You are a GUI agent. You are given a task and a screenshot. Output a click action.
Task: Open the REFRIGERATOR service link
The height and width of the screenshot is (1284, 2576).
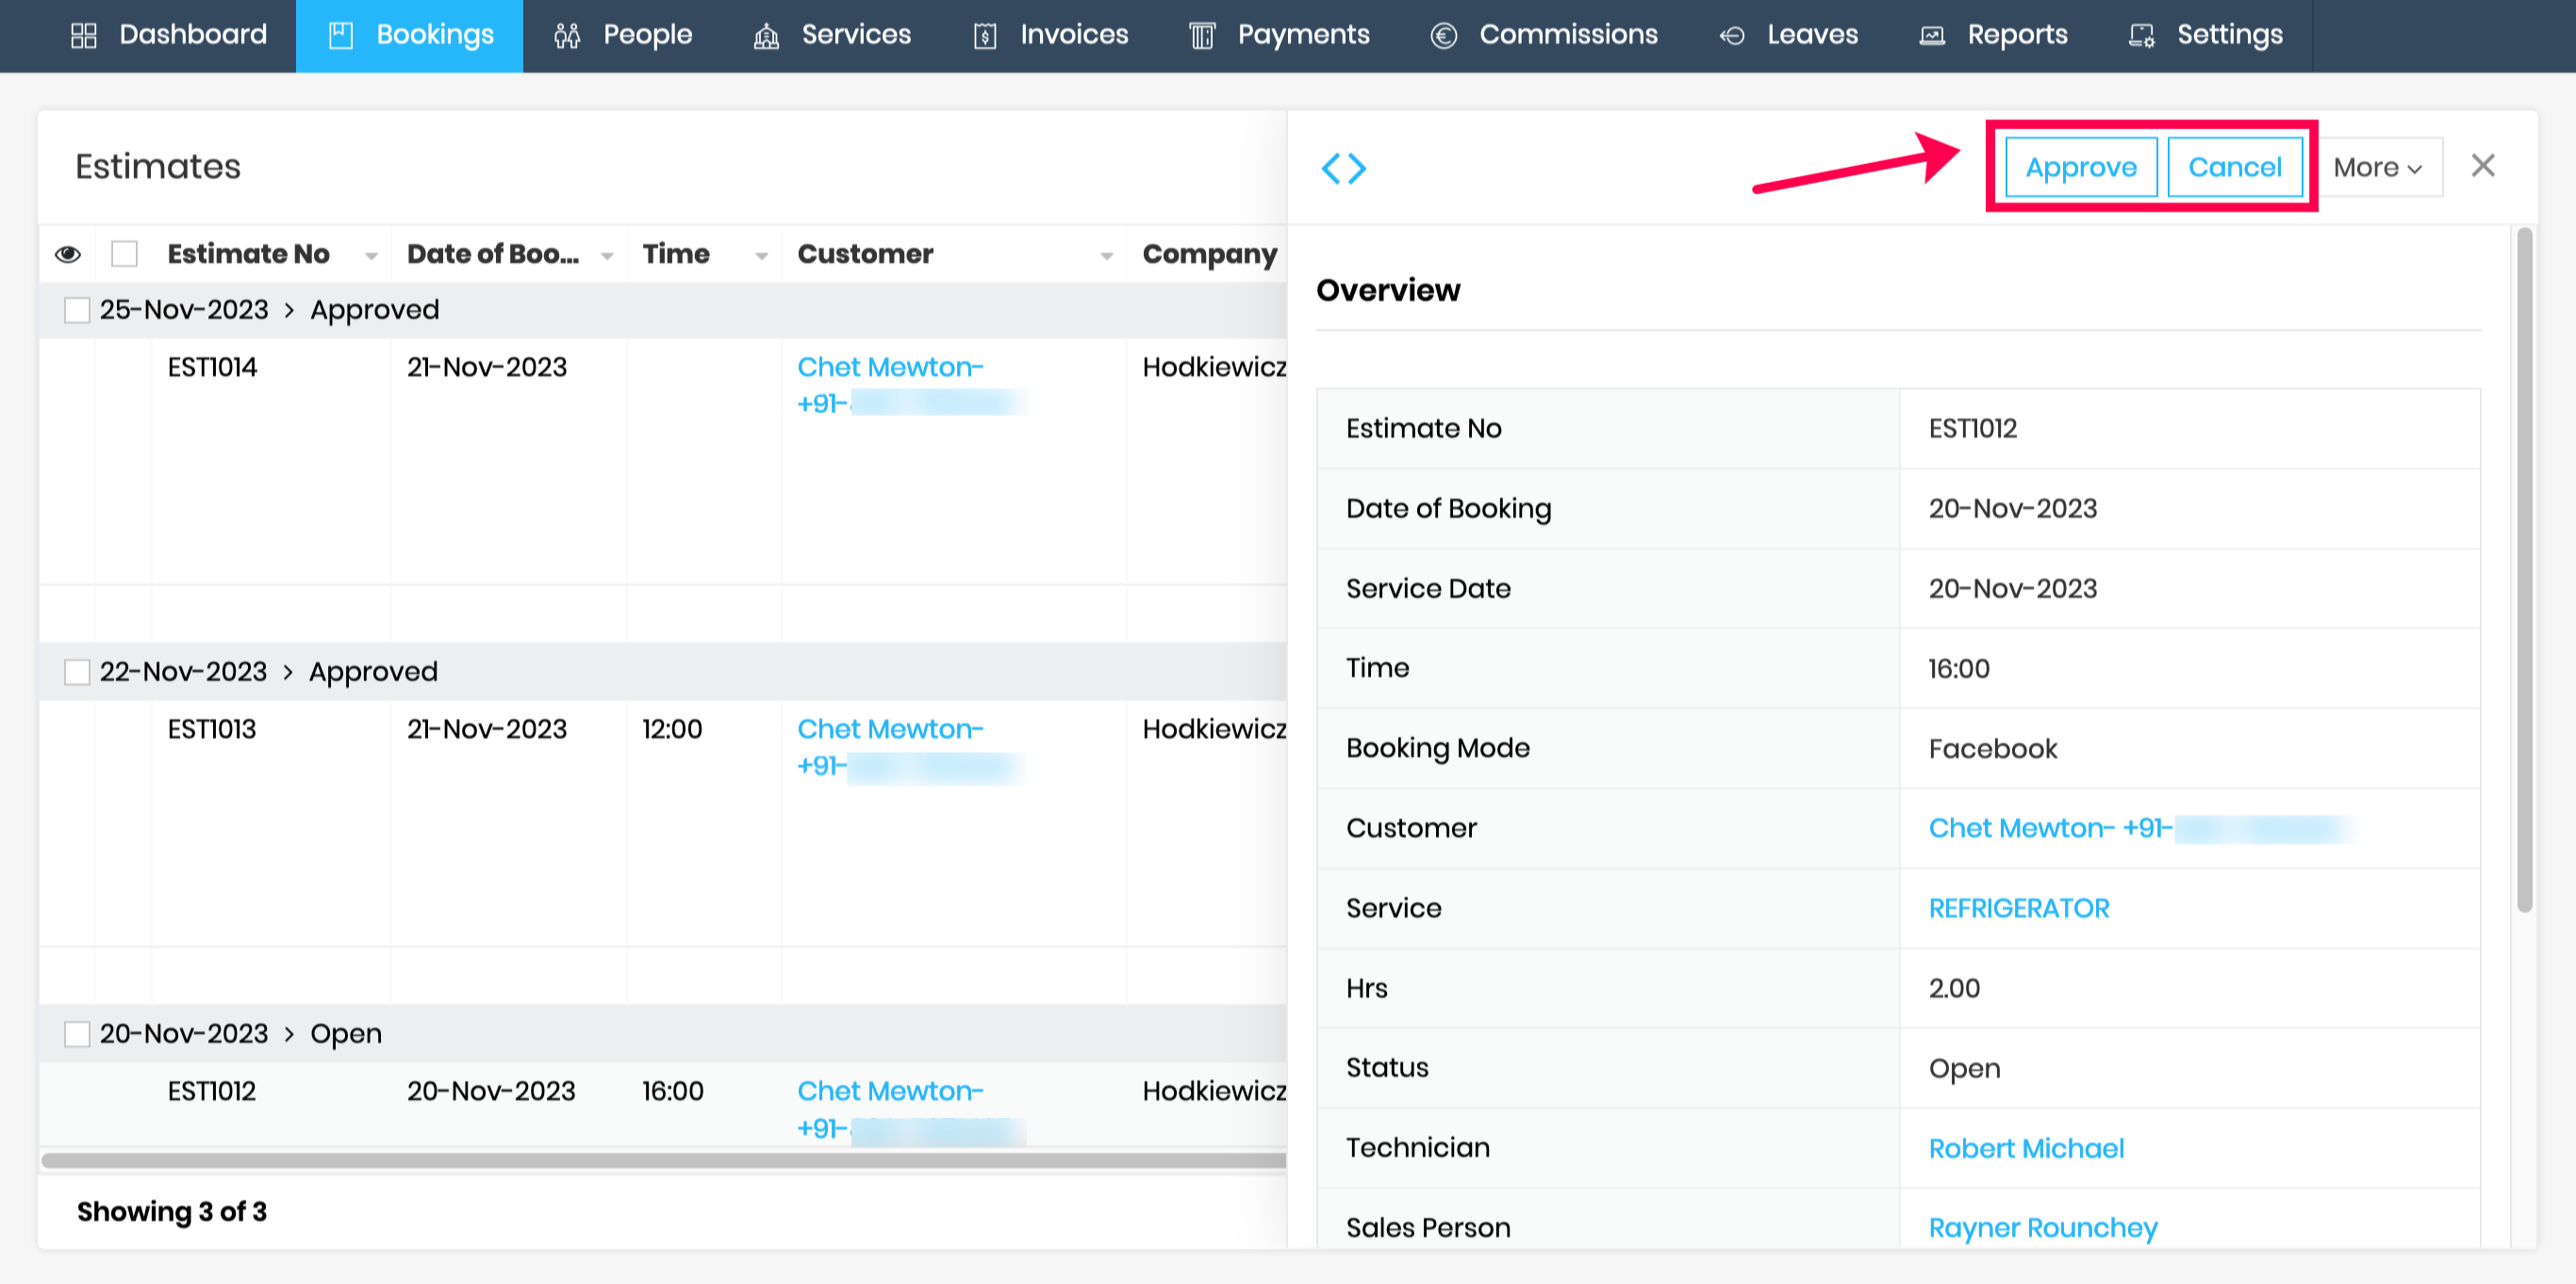point(2018,908)
